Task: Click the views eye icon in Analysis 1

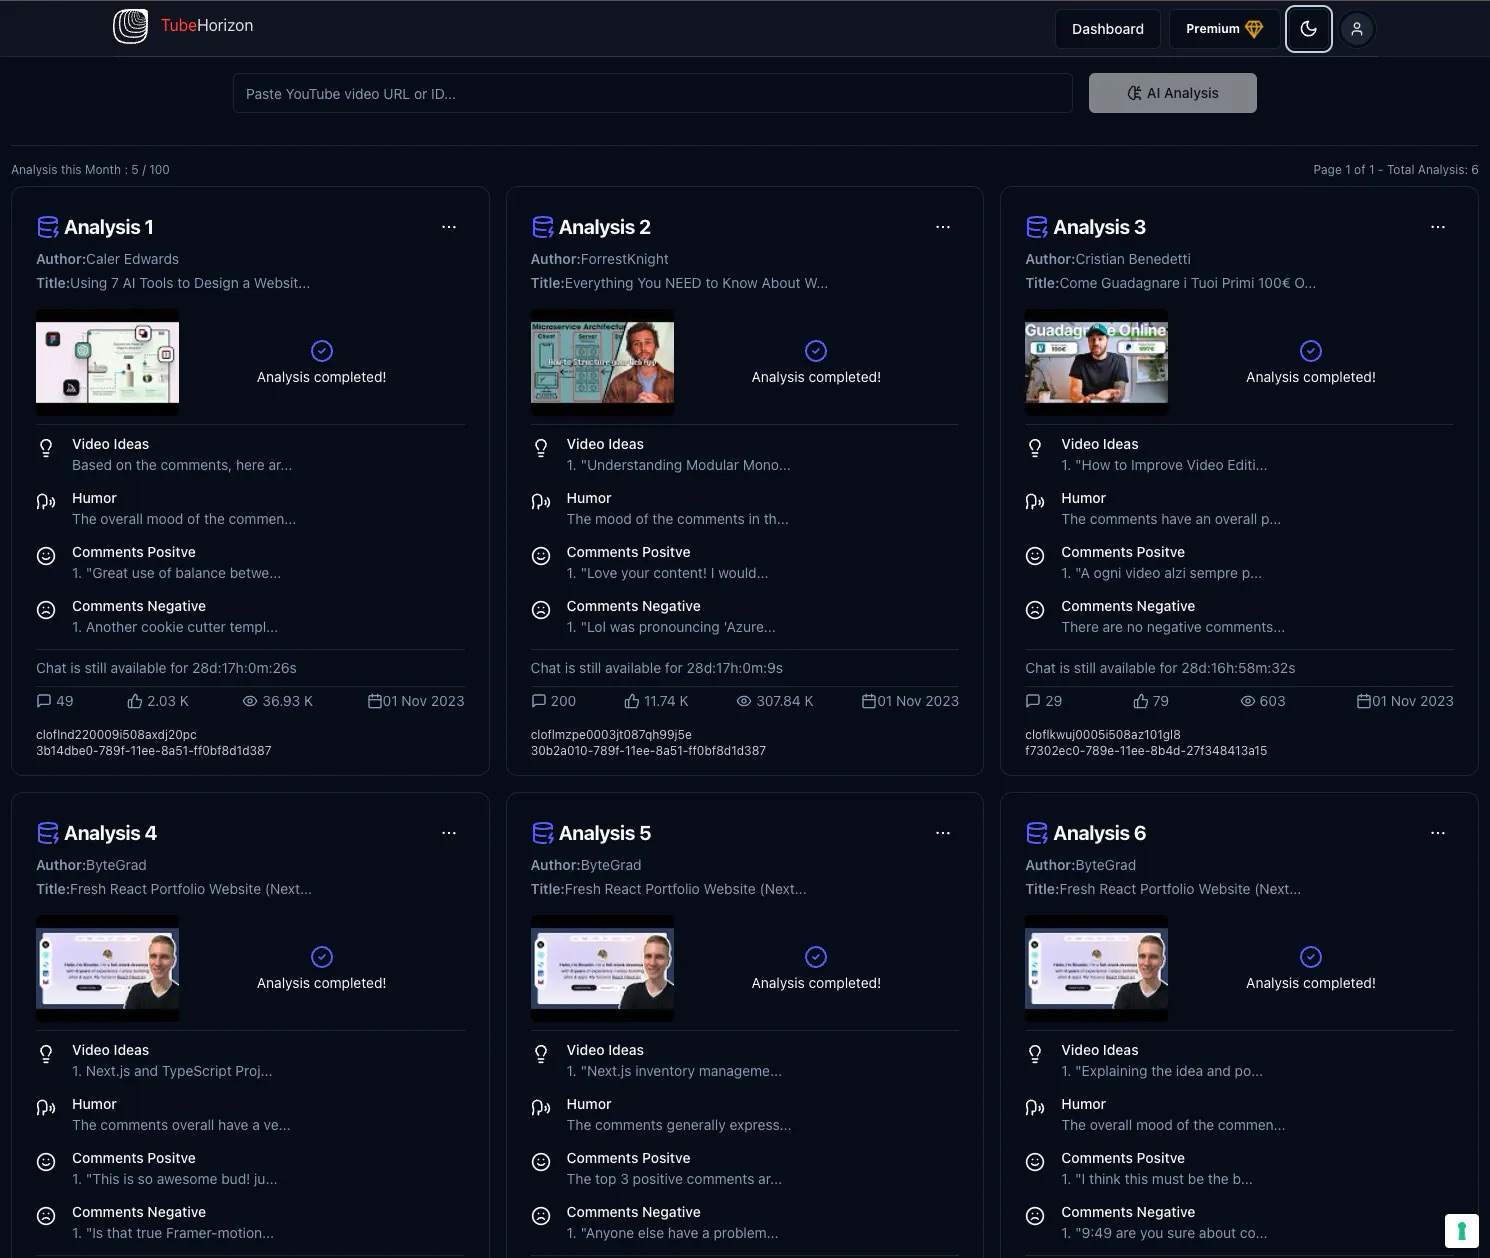Action: click(x=250, y=701)
